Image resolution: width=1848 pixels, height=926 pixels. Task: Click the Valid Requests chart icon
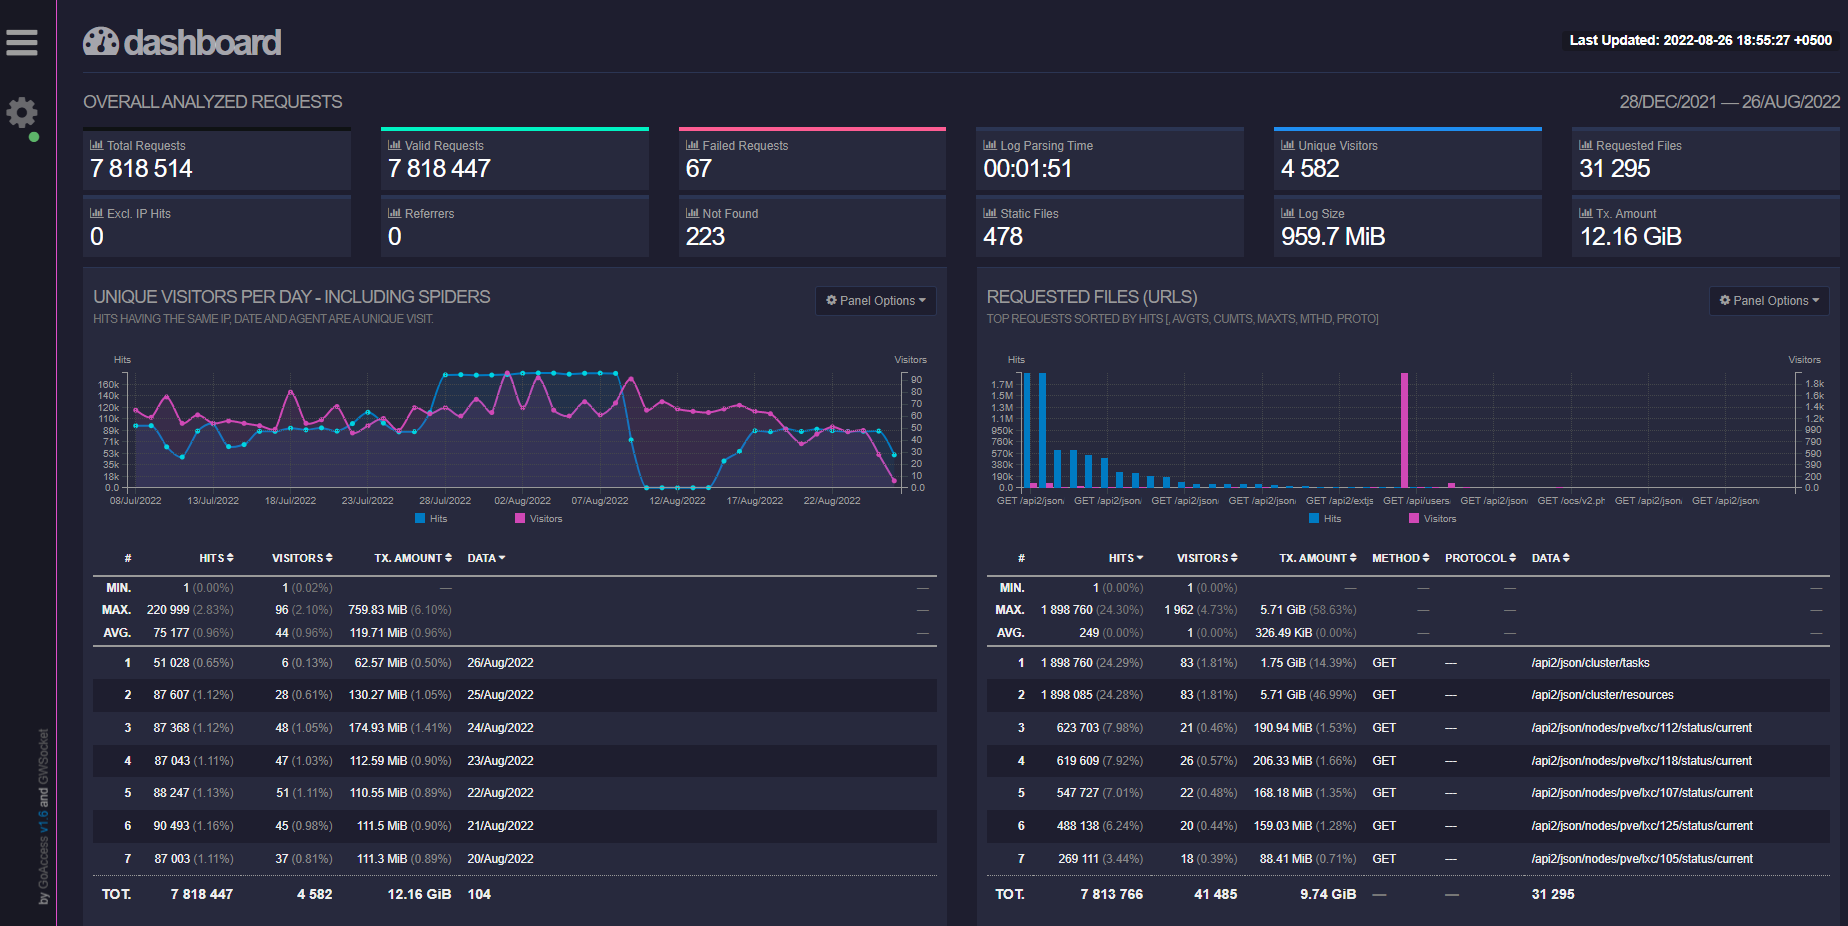pos(395,145)
